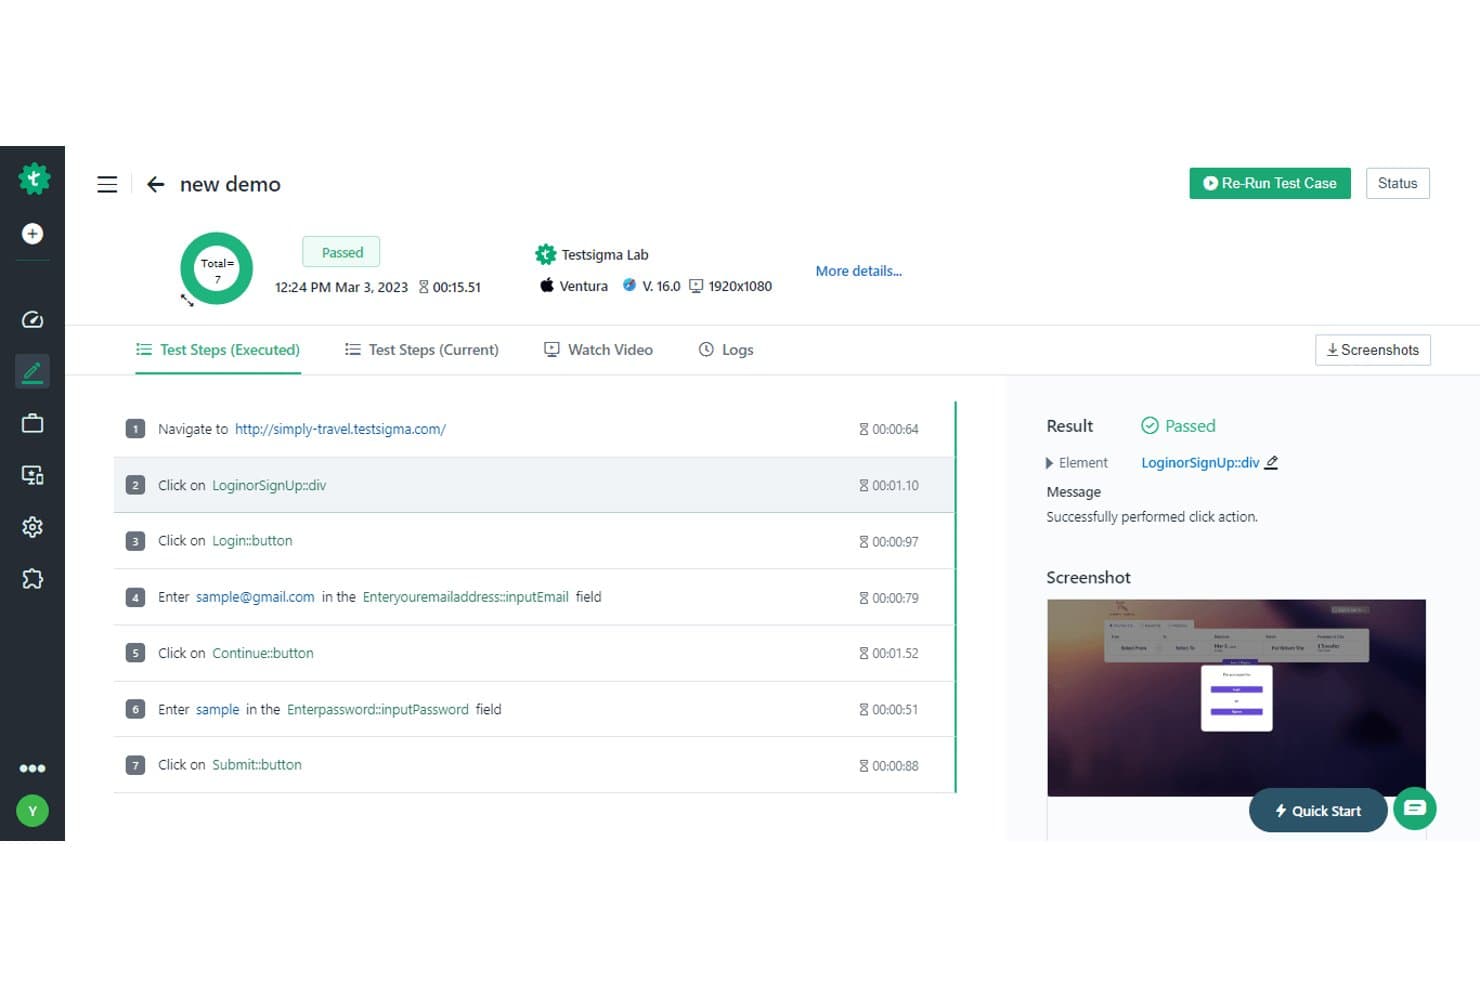
Task: Select step 4 Enter sample@gmail.com
Action: pyautogui.click(x=535, y=597)
